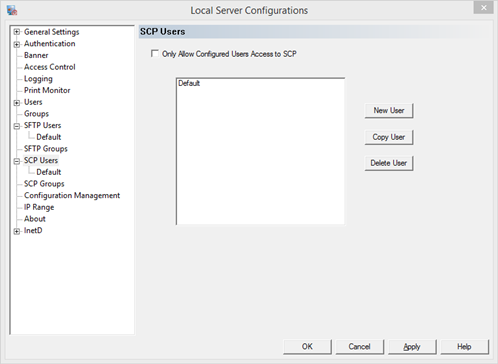498x364 pixels.
Task: Select Banner in the settings tree
Action: pyautogui.click(x=36, y=55)
